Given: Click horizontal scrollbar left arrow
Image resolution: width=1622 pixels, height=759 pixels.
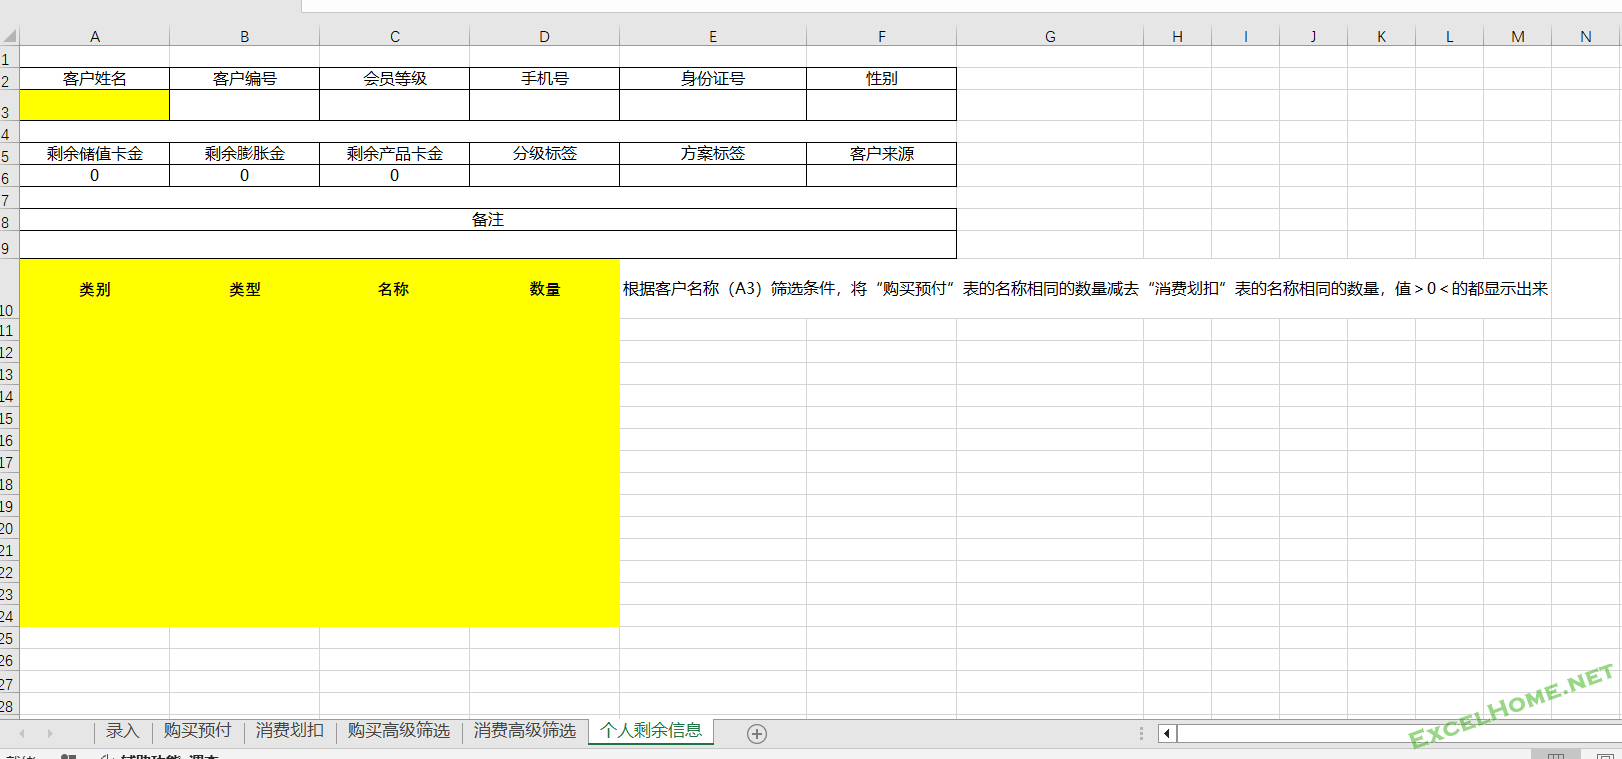Looking at the screenshot, I should (1166, 734).
